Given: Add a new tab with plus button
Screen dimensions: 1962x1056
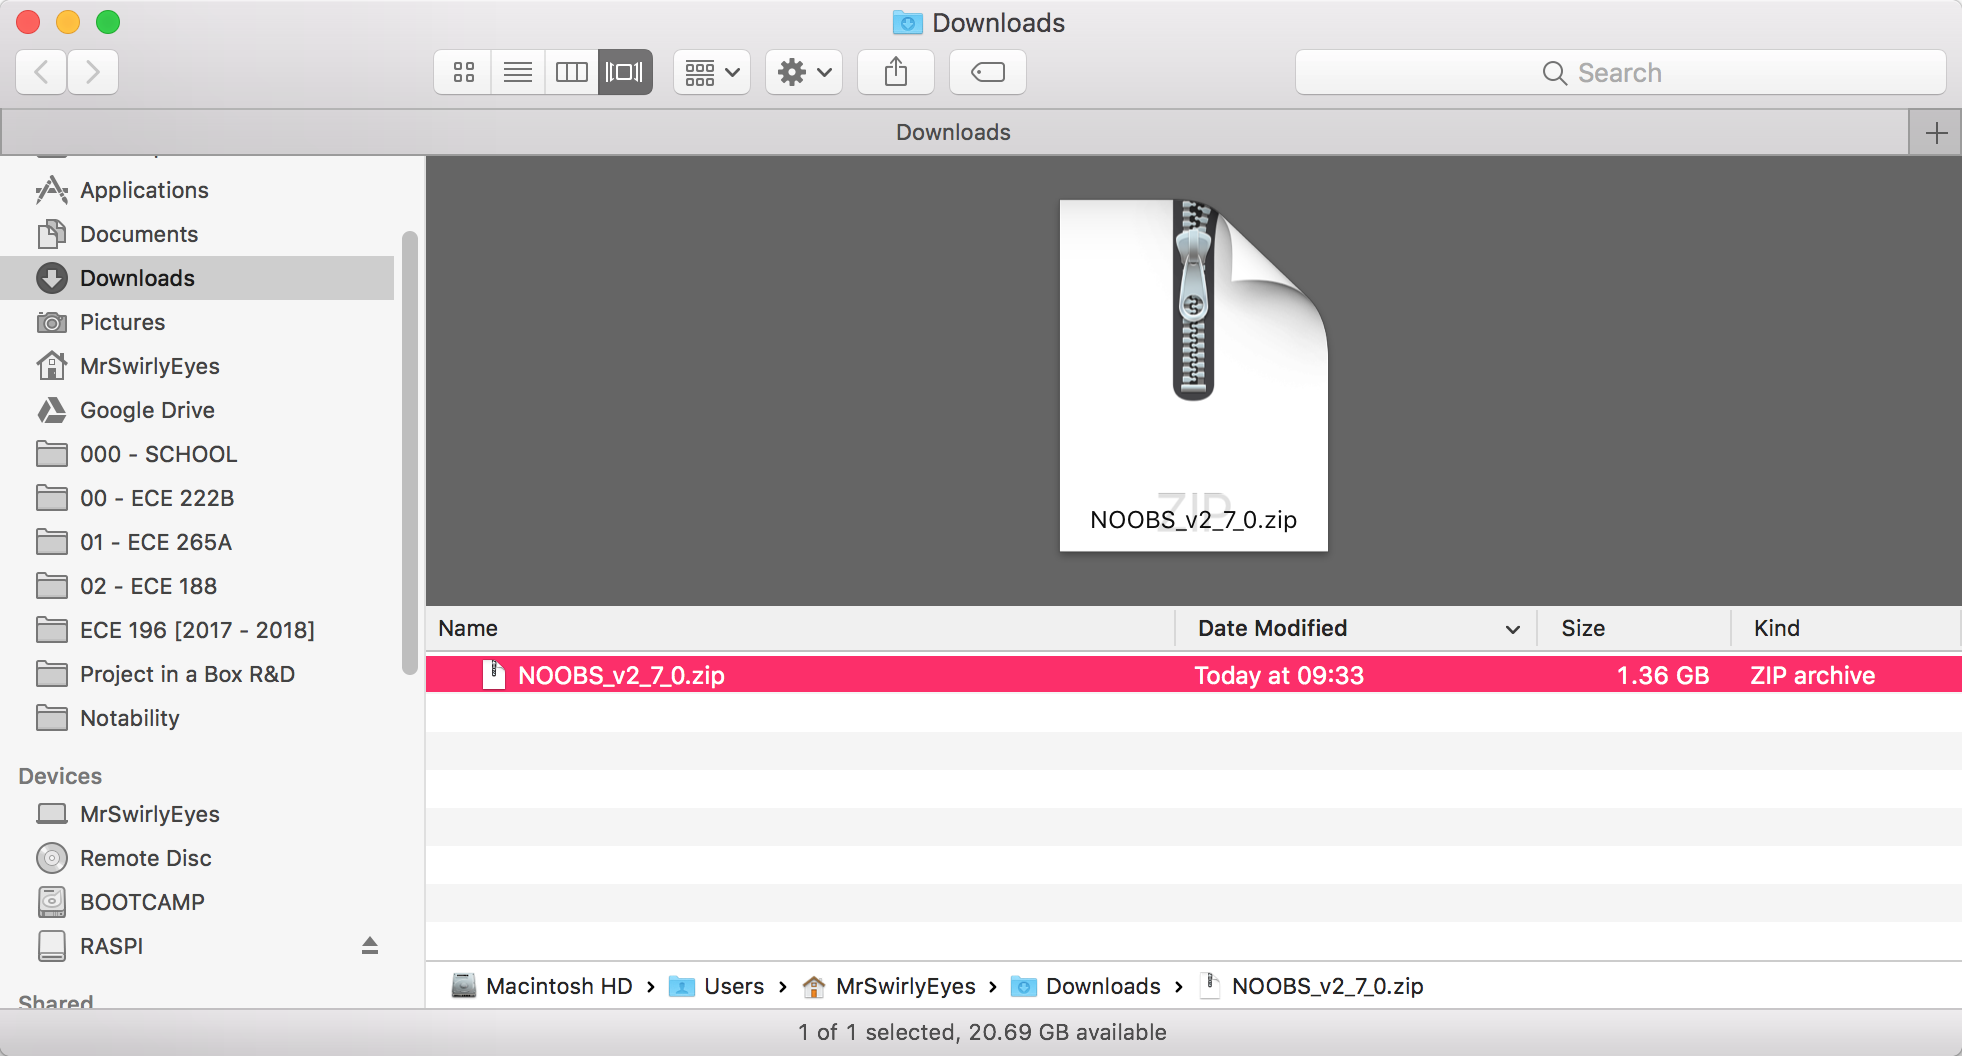Looking at the screenshot, I should tap(1936, 133).
